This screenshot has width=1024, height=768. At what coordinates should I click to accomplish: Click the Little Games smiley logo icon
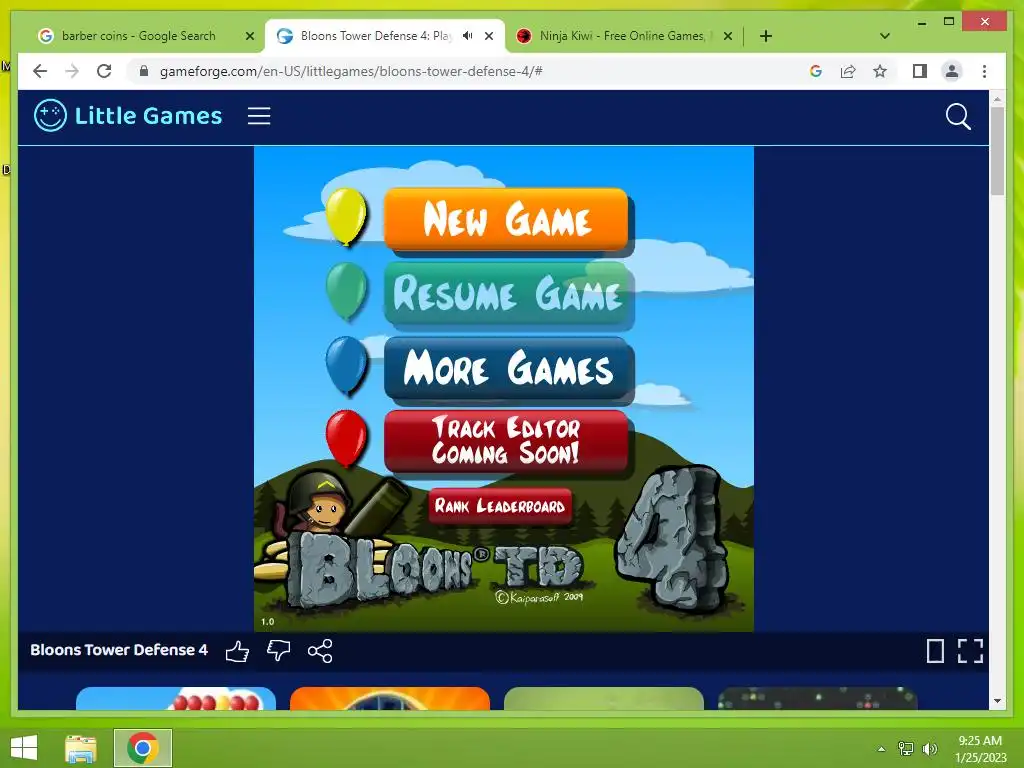(x=50, y=116)
